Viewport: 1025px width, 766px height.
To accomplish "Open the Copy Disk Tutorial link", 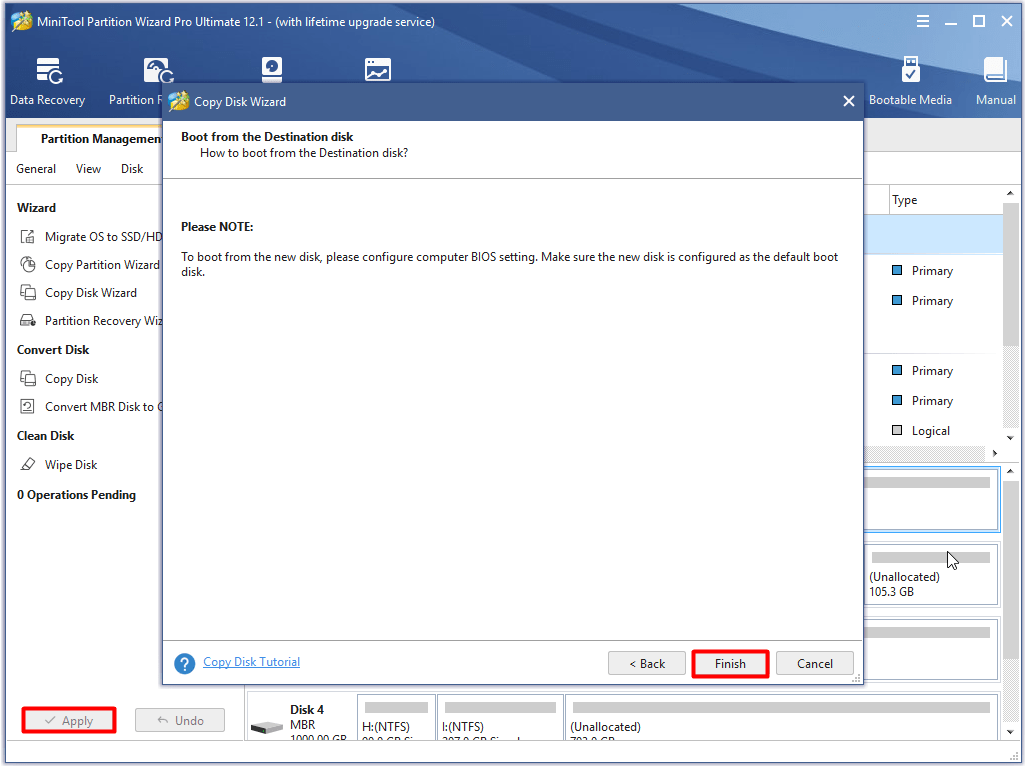I will pos(251,662).
